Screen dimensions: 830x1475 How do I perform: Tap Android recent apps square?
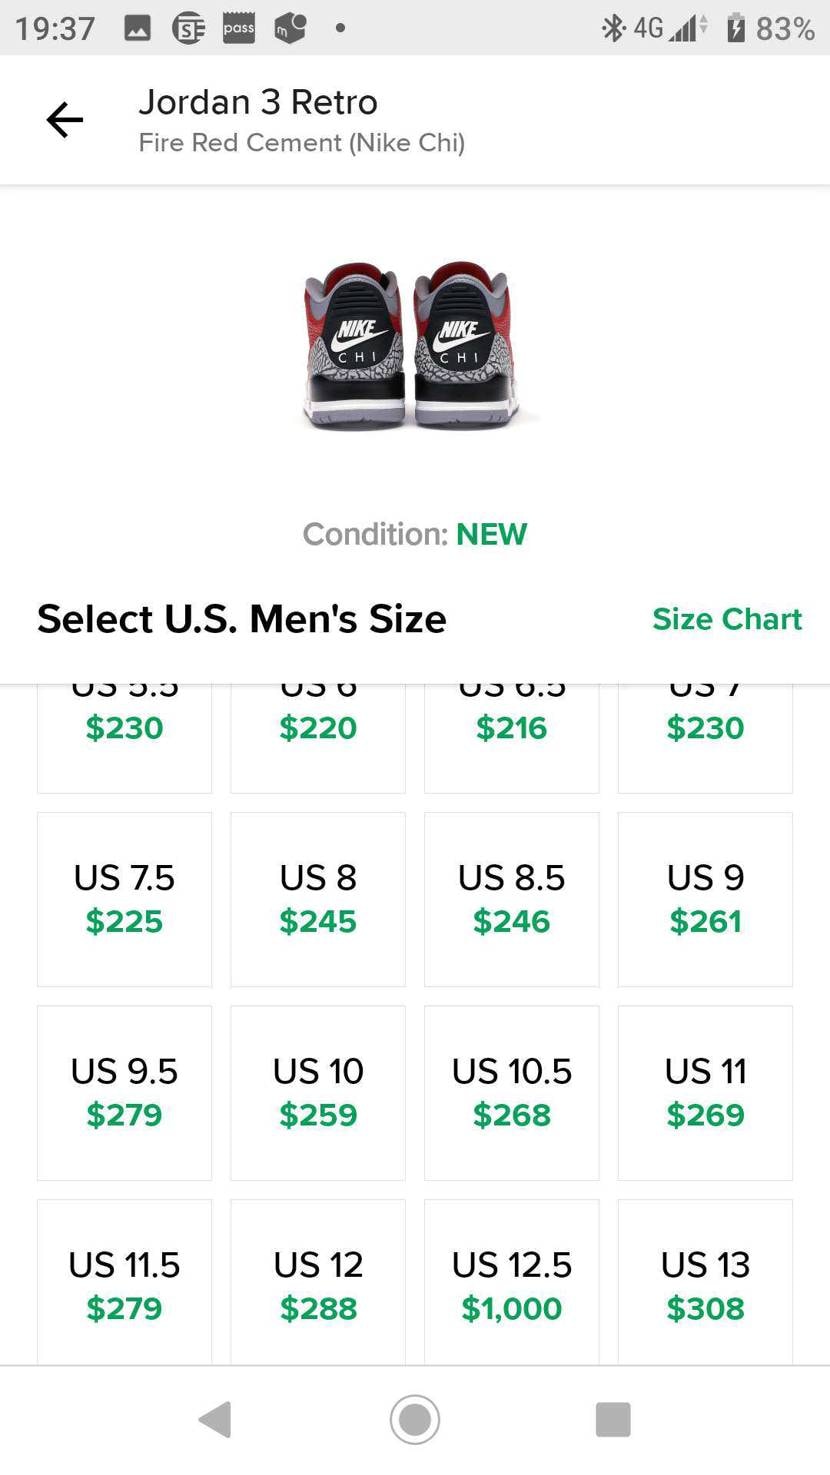(x=613, y=1419)
